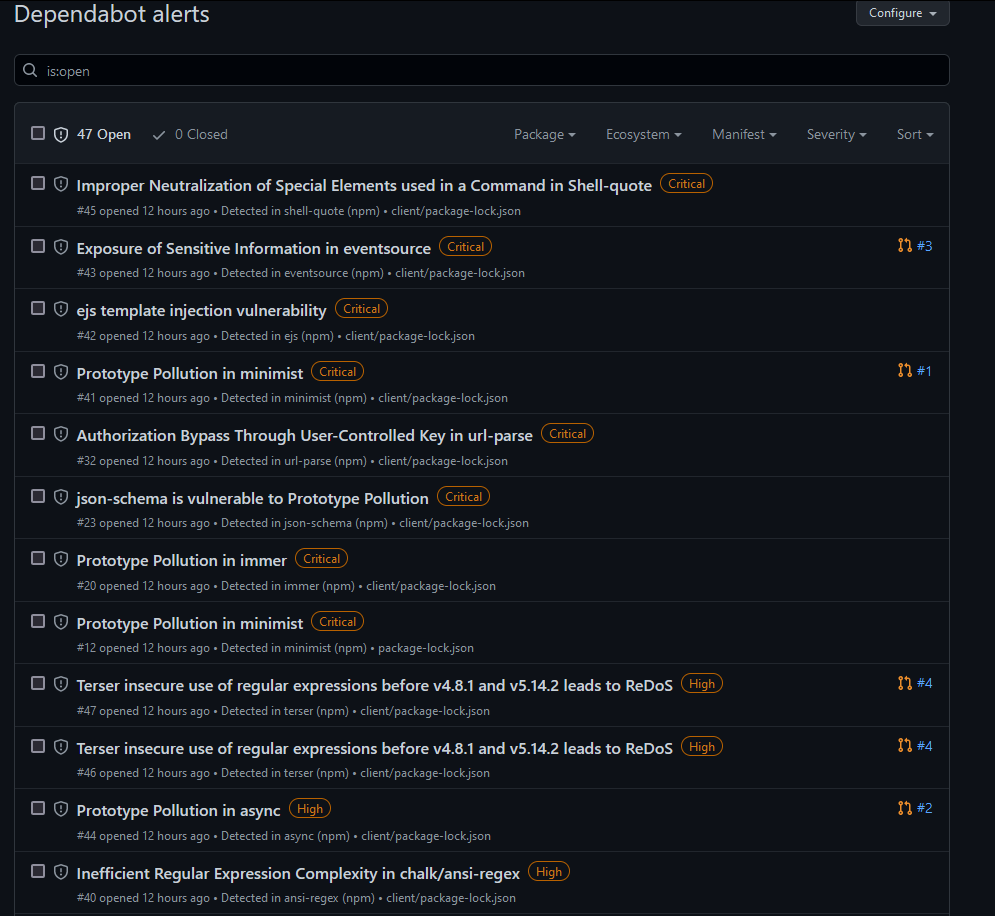Viewport: 995px width, 916px height.
Task: Click the Dependabot alerts heading
Action: [112, 13]
